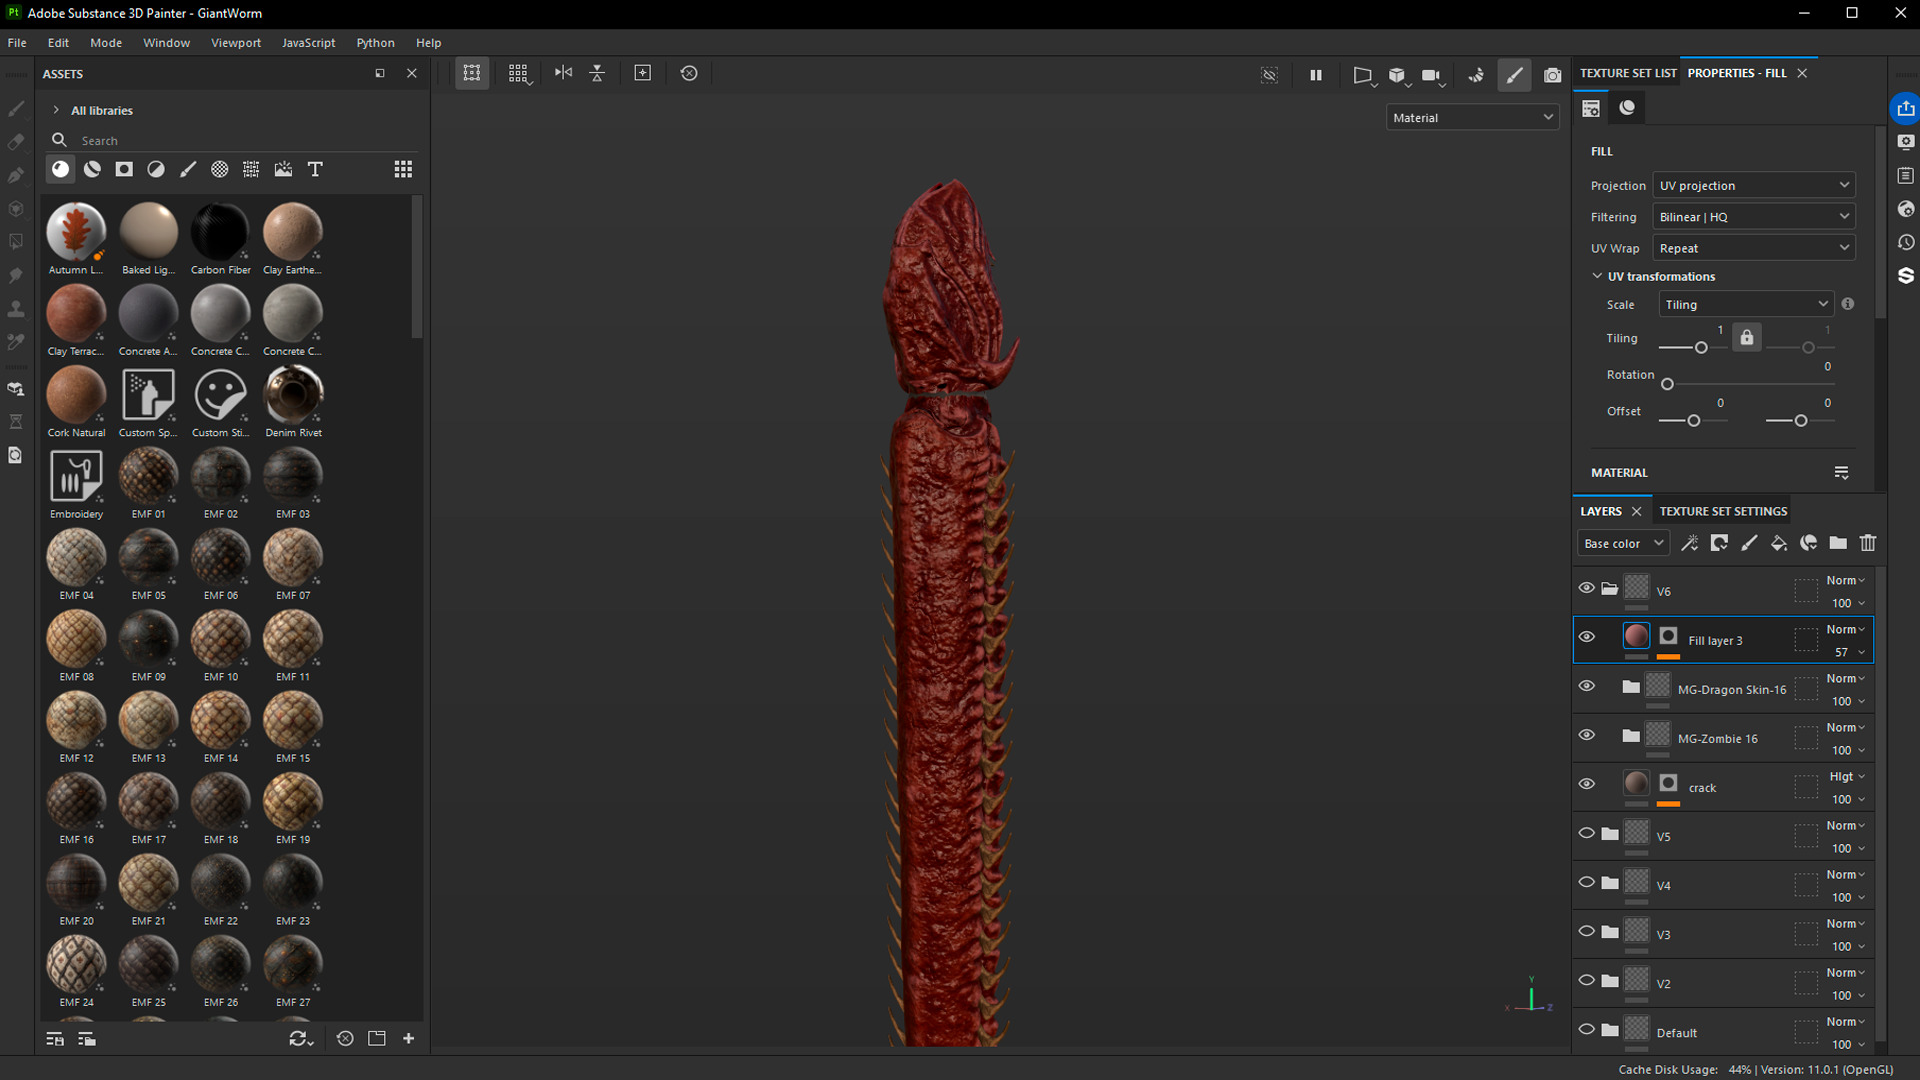Select the Clone stamp tool in left toolbar
Screen dimensions: 1920x1080
coord(16,309)
